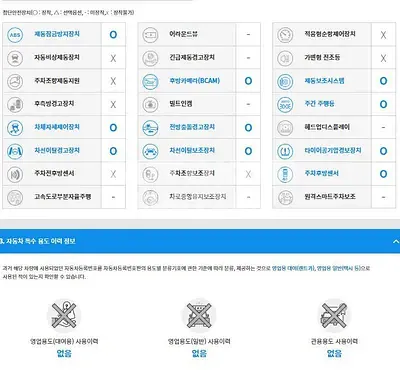Click the crossed-out rental use icon
400x370 pixels.
pyautogui.click(x=64, y=315)
